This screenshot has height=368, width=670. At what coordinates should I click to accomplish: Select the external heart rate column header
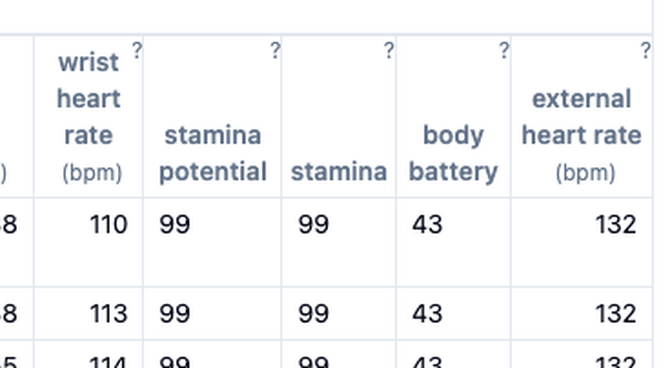582,117
